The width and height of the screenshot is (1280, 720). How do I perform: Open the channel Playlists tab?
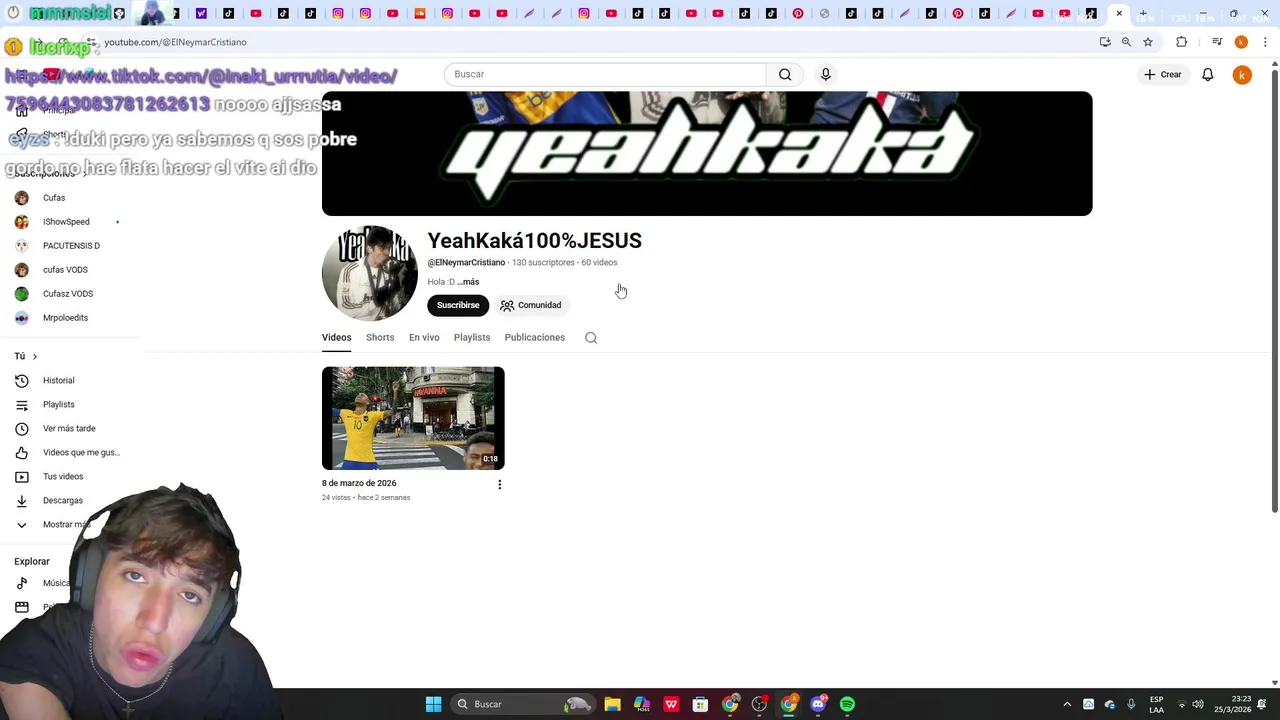(472, 338)
